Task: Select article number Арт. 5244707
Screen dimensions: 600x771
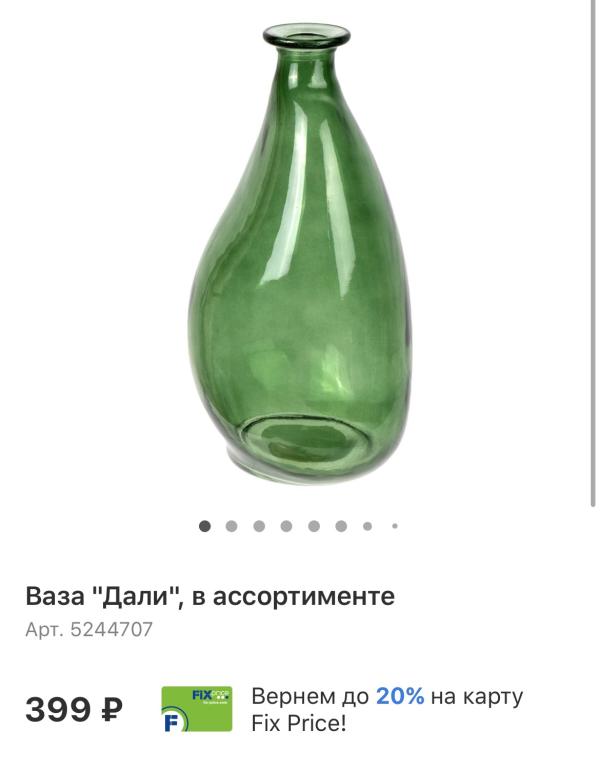Action: [x=89, y=629]
